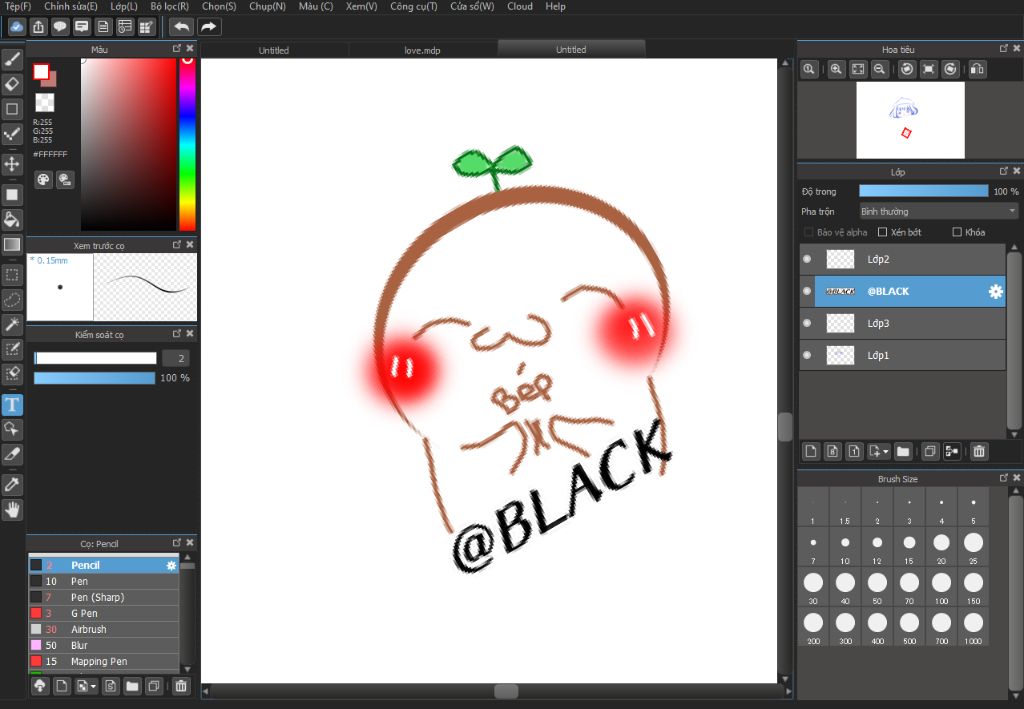Click the navigator preview thumbnail
The height and width of the screenshot is (709, 1024).
(x=910, y=120)
